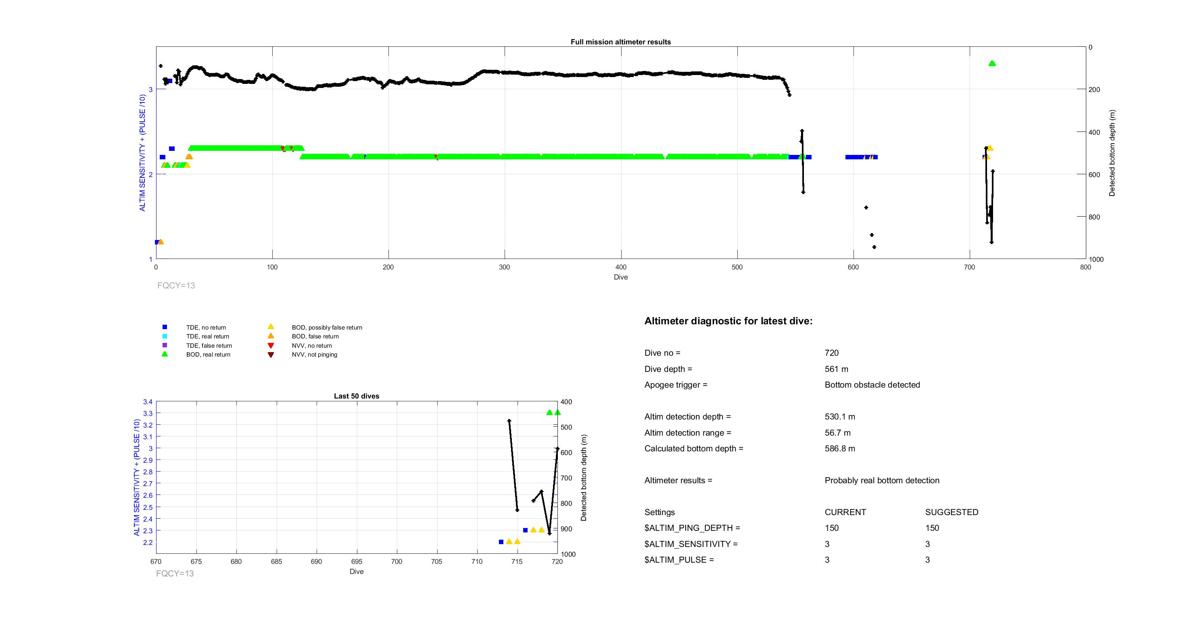Click the 'Apogee trigger =' label
This screenshot has height=622, width=1200.
[676, 385]
